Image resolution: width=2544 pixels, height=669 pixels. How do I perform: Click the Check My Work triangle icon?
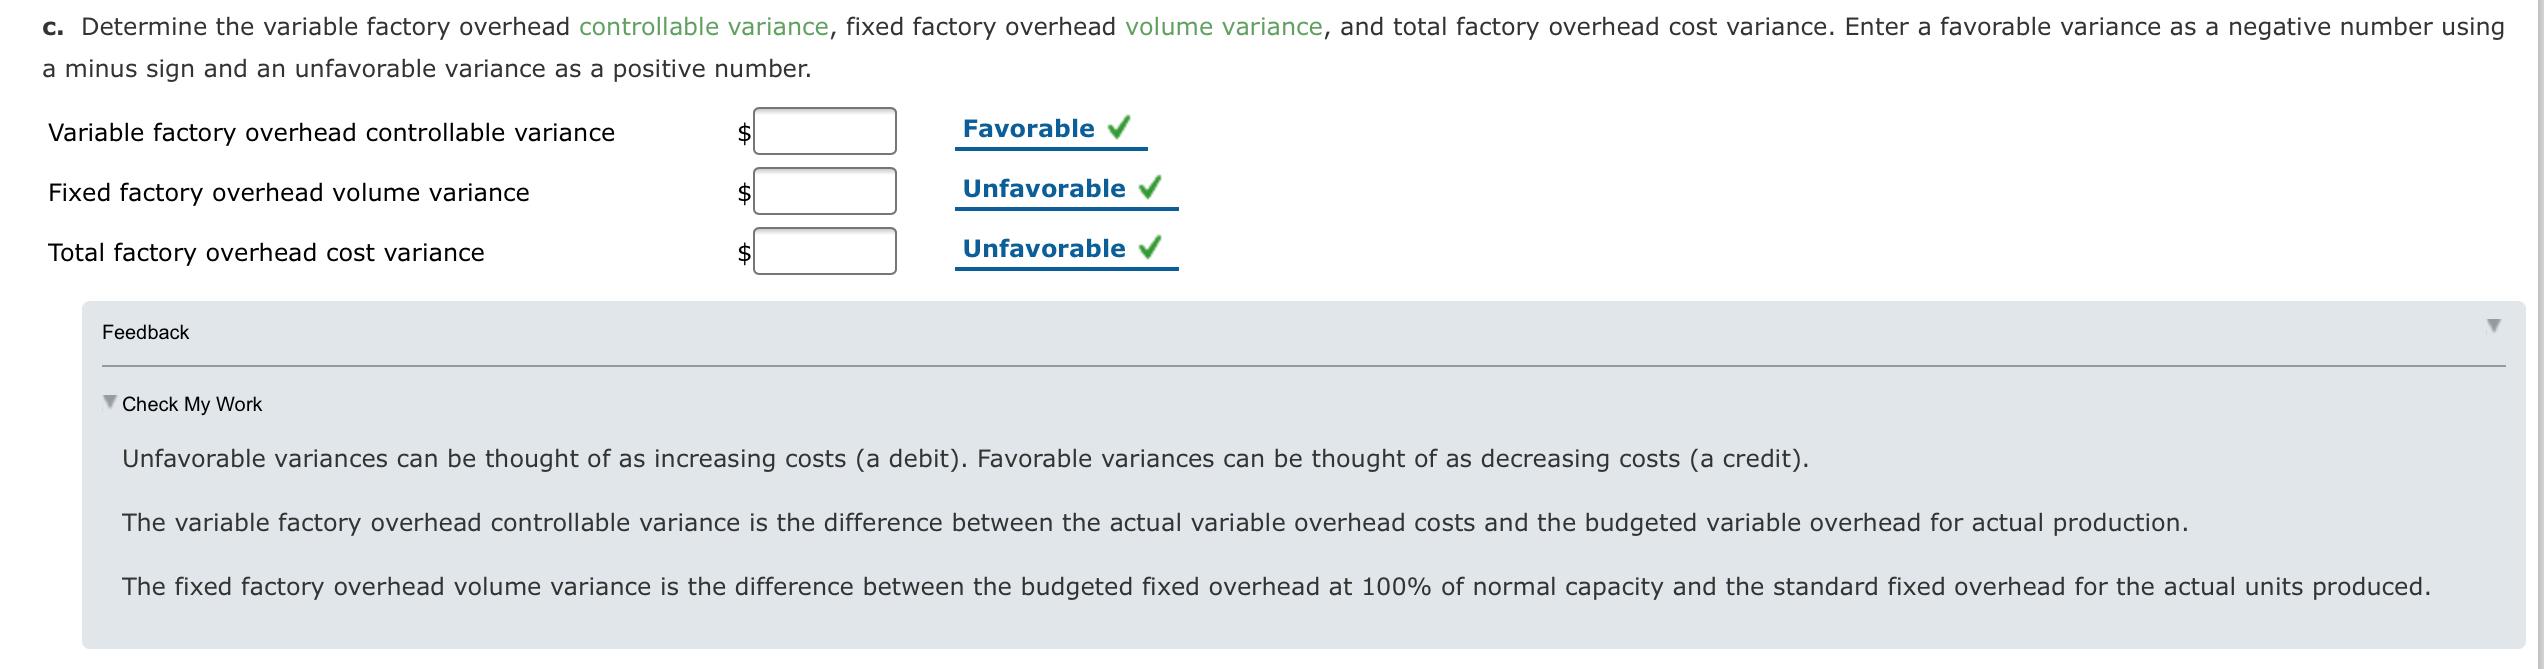coord(108,401)
